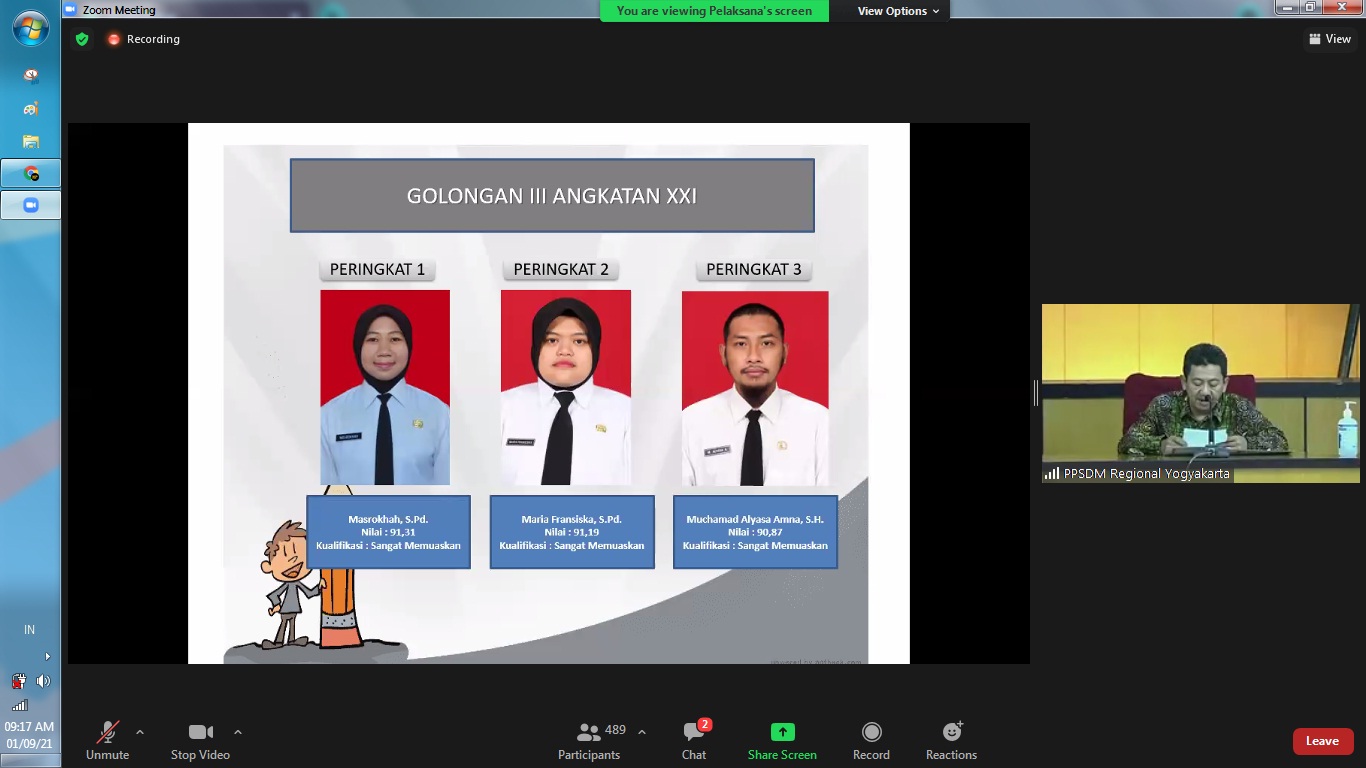Unmute the microphone
The image size is (1366, 768).
coord(107,741)
